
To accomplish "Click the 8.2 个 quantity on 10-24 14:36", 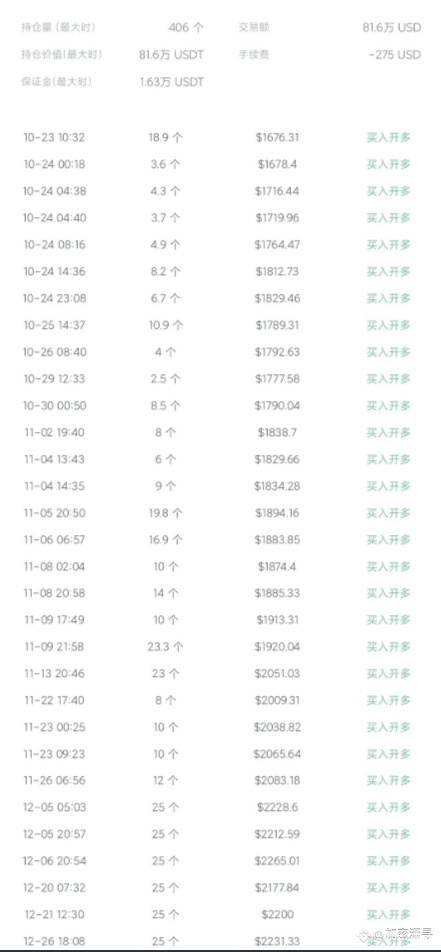I will pos(165,272).
